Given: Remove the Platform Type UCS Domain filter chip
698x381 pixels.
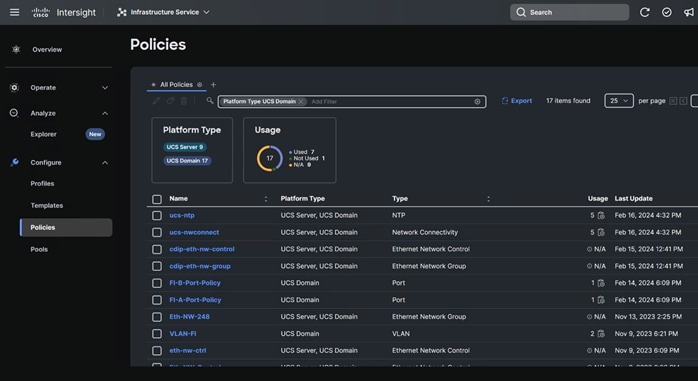Looking at the screenshot, I should click(301, 101).
